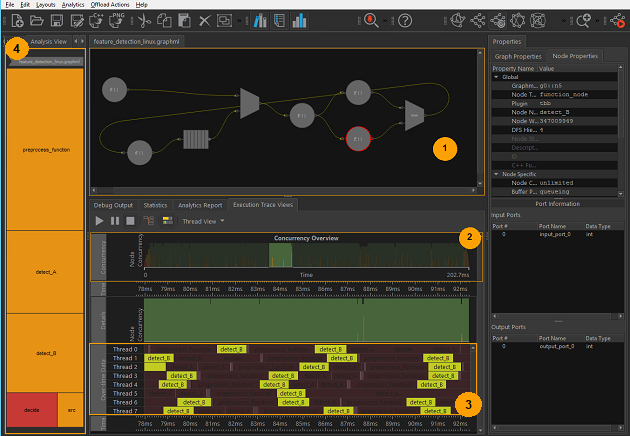Image resolution: width=630 pixels, height=436 pixels.
Task: Click the Help question mark icon
Action: click(405, 20)
